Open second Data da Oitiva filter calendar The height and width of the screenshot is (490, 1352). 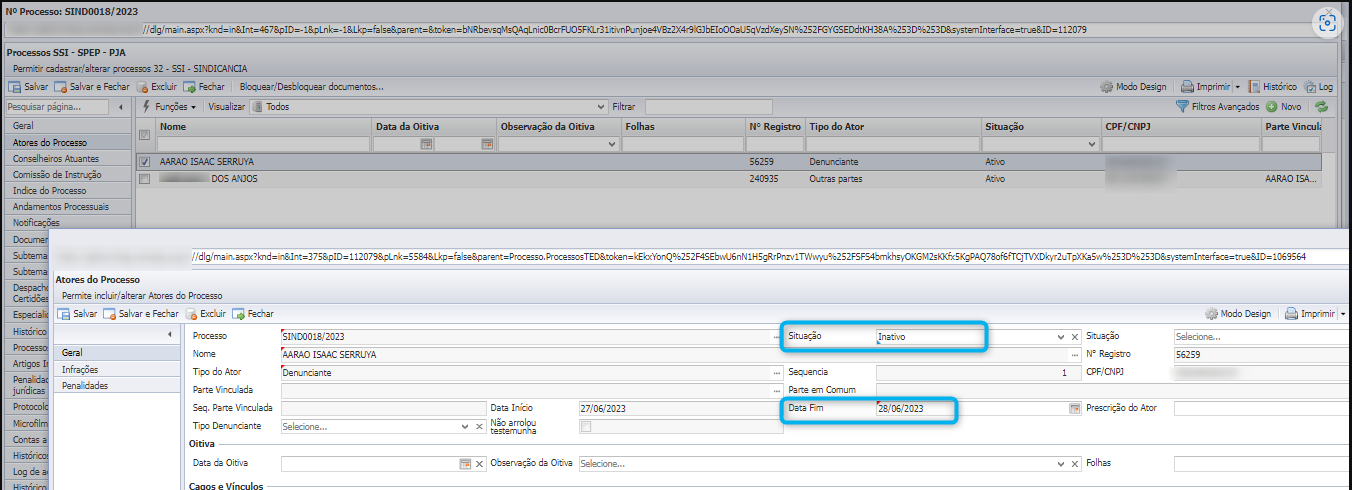pos(487,144)
